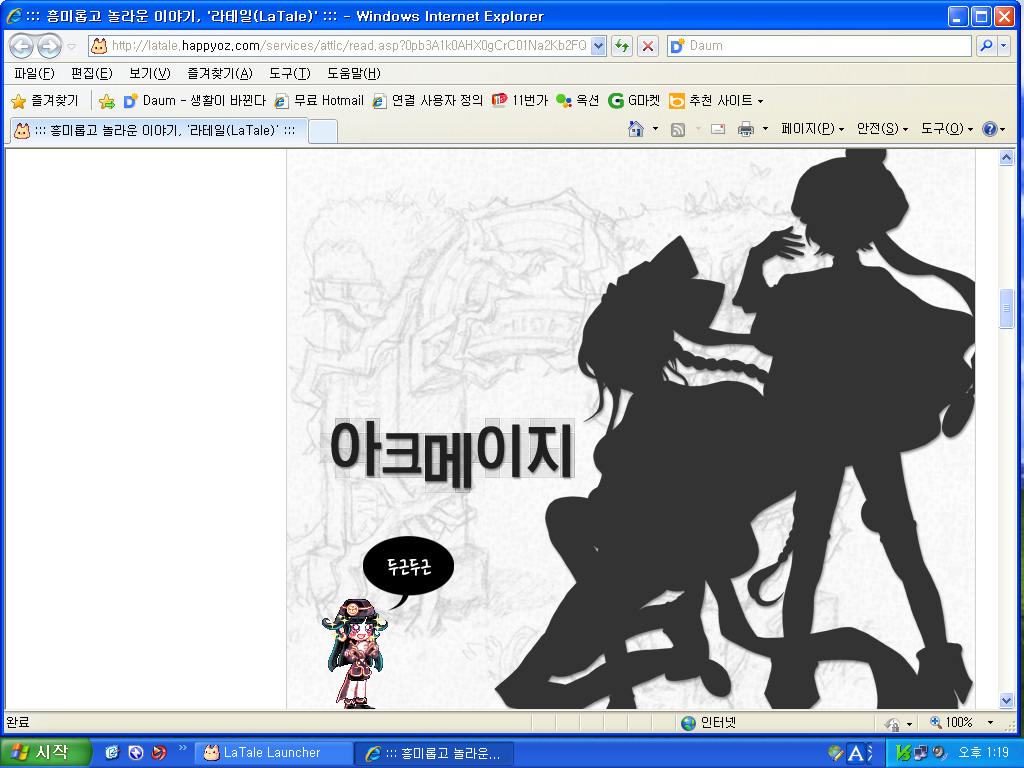Select the 라테일(LaTale) browser tab
This screenshot has width=1024, height=768.
coord(159,131)
